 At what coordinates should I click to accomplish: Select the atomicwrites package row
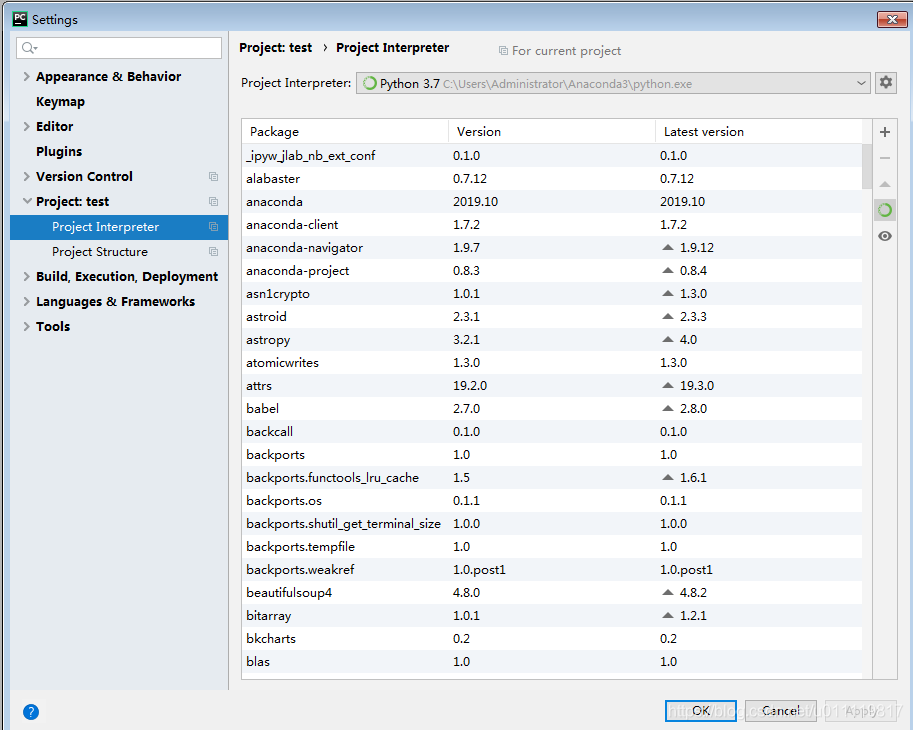coord(552,363)
